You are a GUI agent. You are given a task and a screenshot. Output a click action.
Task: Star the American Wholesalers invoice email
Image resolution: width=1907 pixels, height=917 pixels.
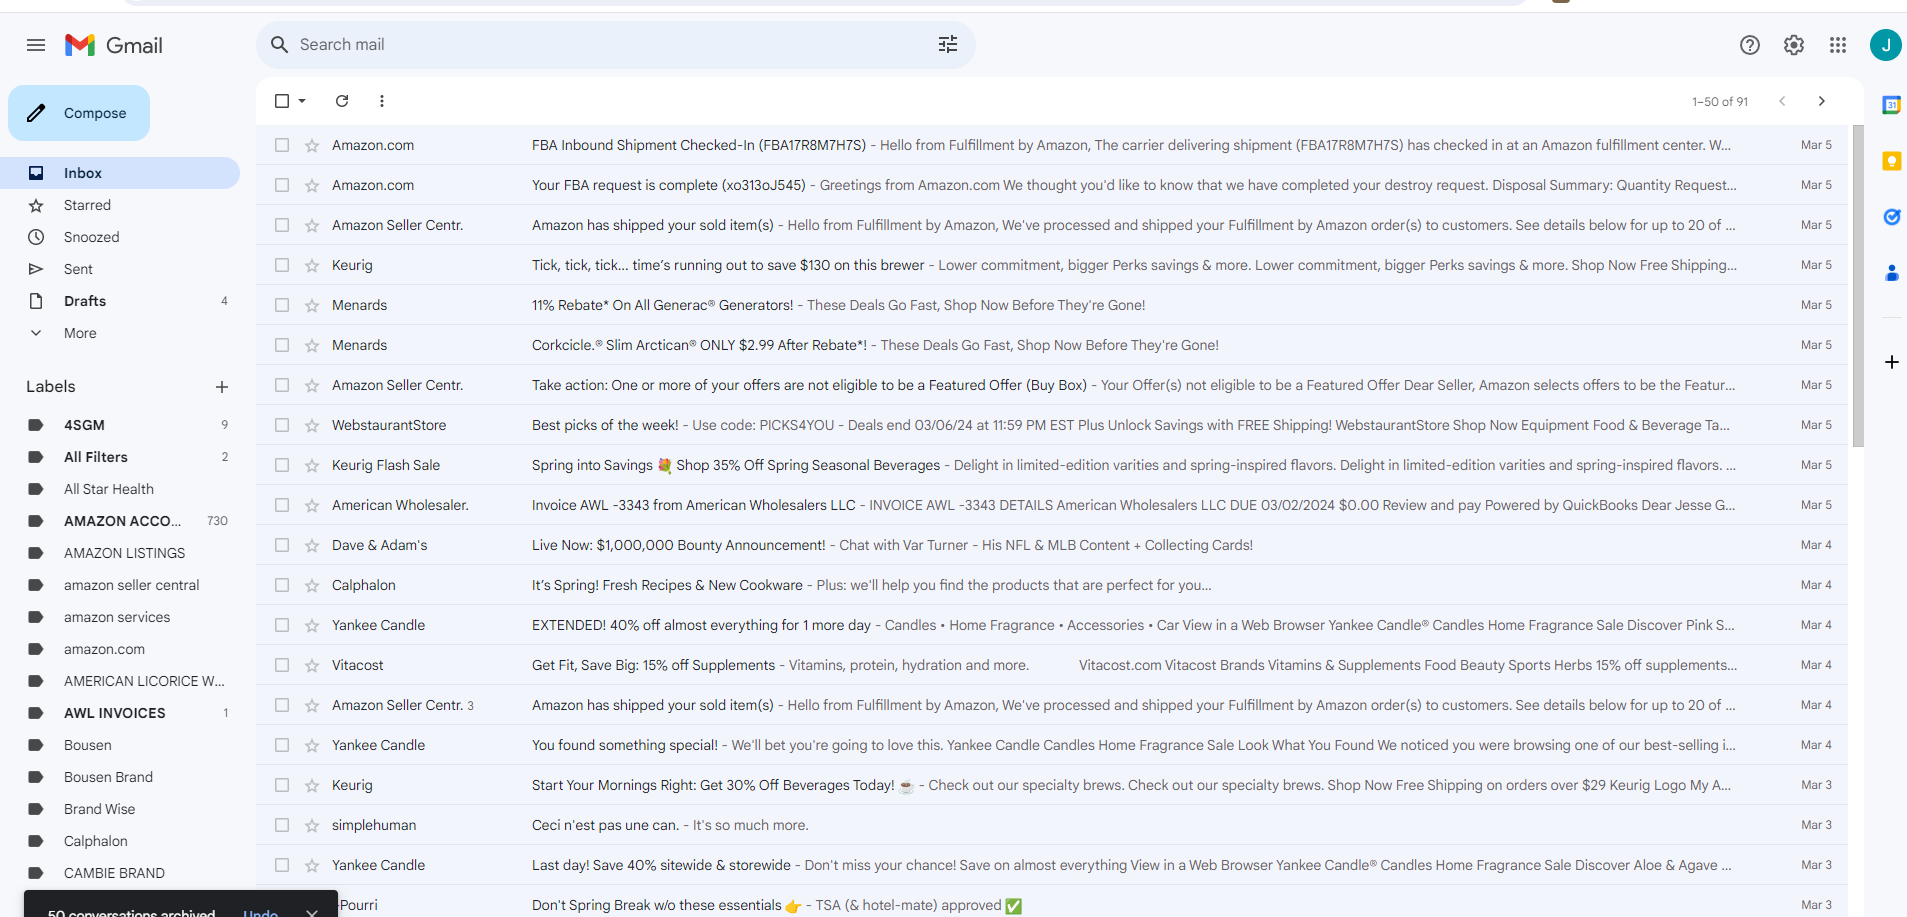pyautogui.click(x=312, y=505)
